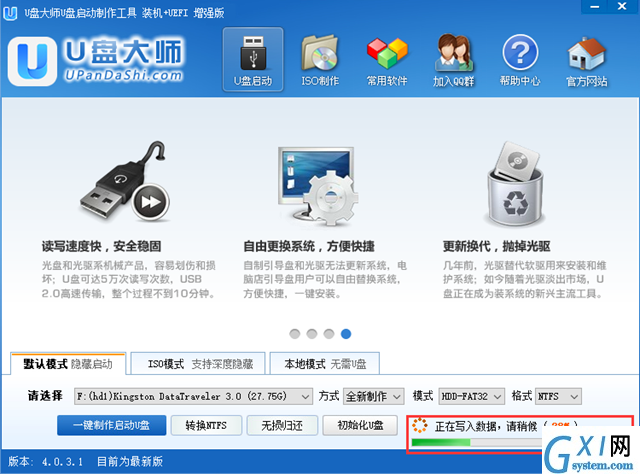
Task: Click the 转换NTFS button
Action: coord(206,425)
